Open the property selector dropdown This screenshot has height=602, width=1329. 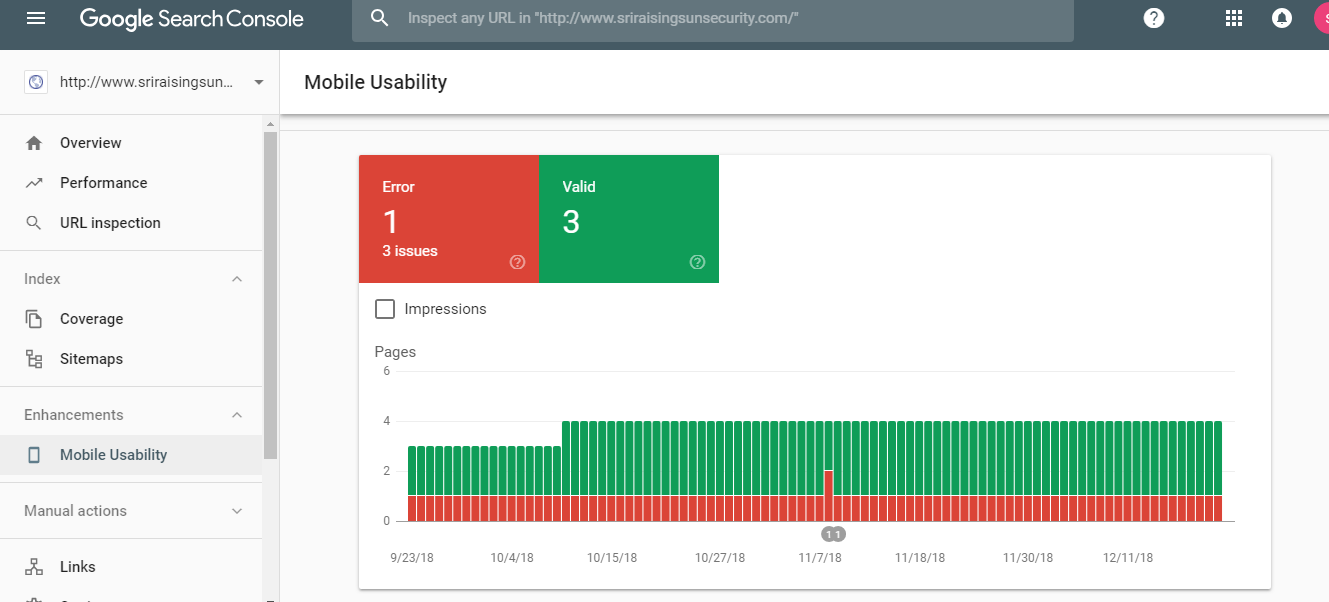click(x=258, y=82)
